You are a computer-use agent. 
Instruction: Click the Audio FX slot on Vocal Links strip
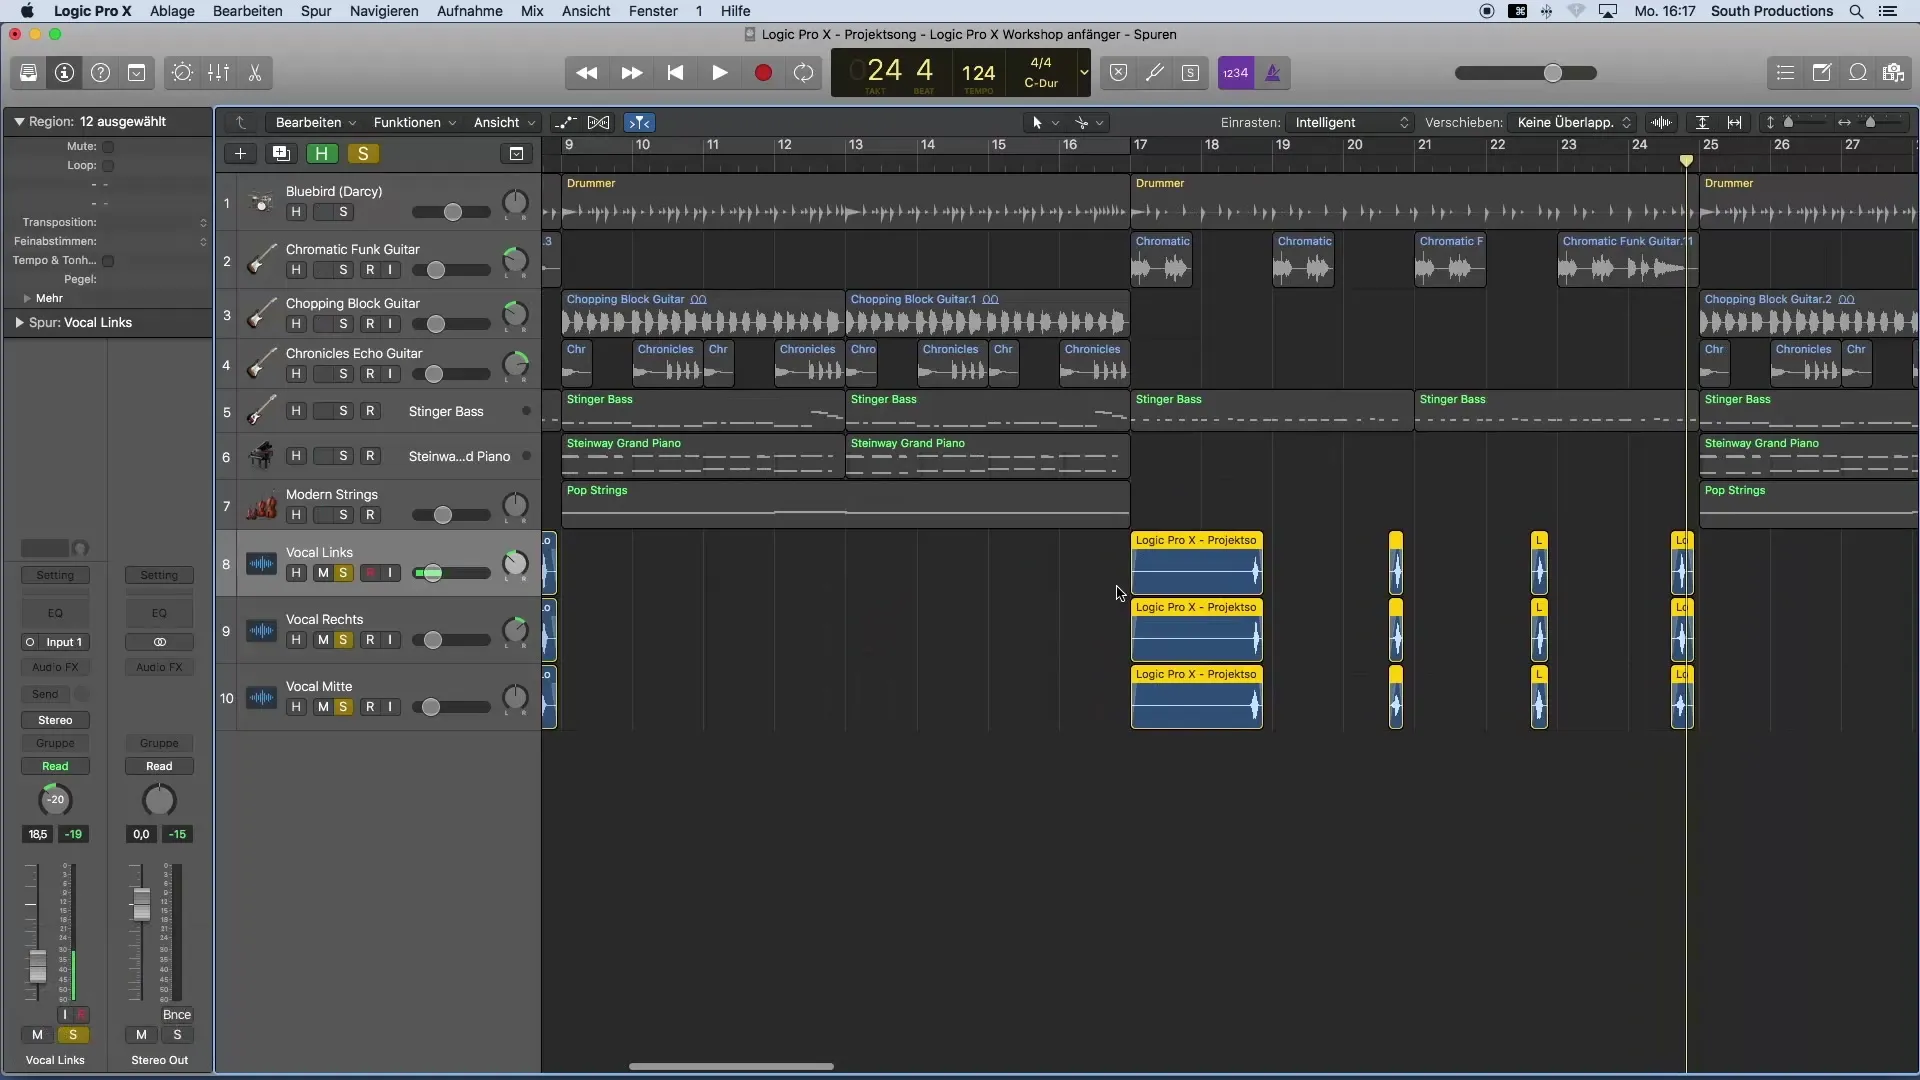55,668
